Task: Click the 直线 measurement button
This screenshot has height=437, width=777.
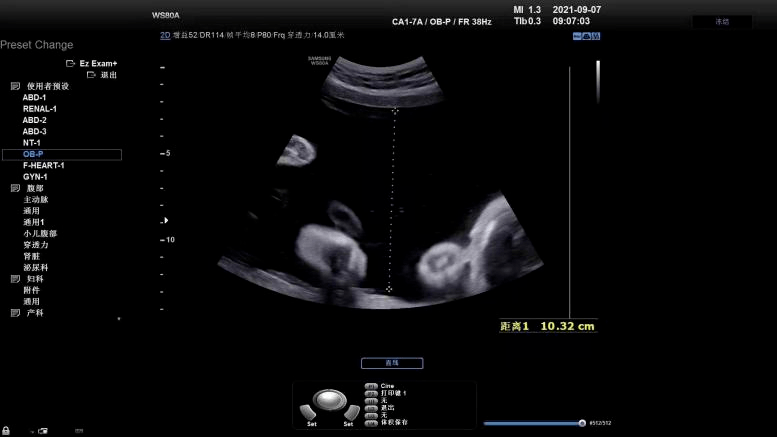Action: (x=392, y=363)
